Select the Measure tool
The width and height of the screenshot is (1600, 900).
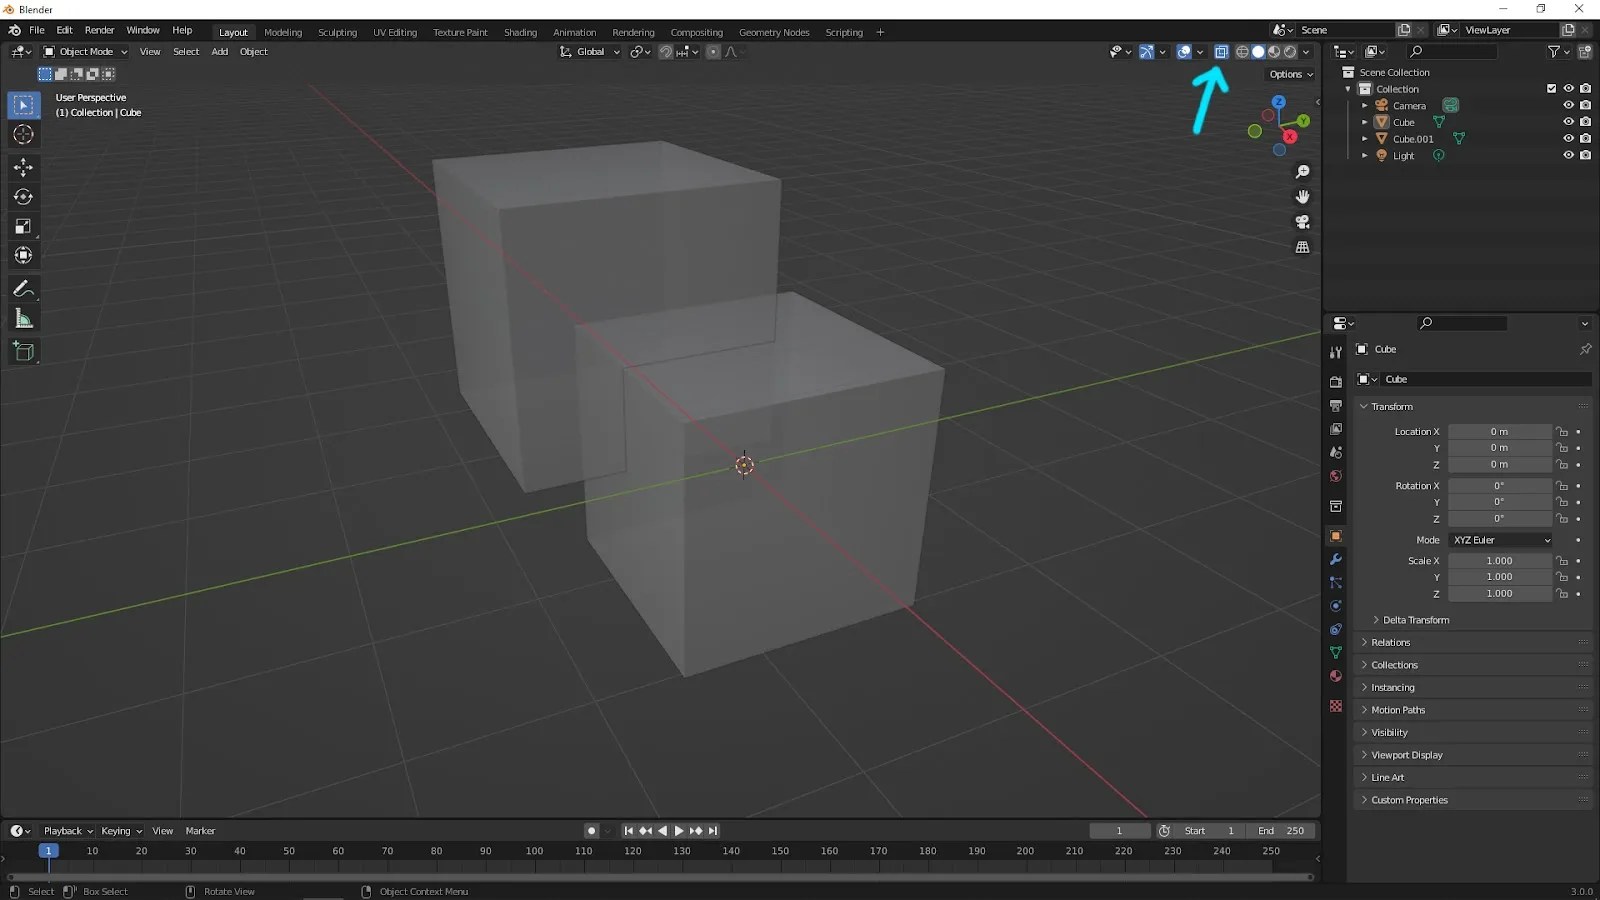point(23,318)
